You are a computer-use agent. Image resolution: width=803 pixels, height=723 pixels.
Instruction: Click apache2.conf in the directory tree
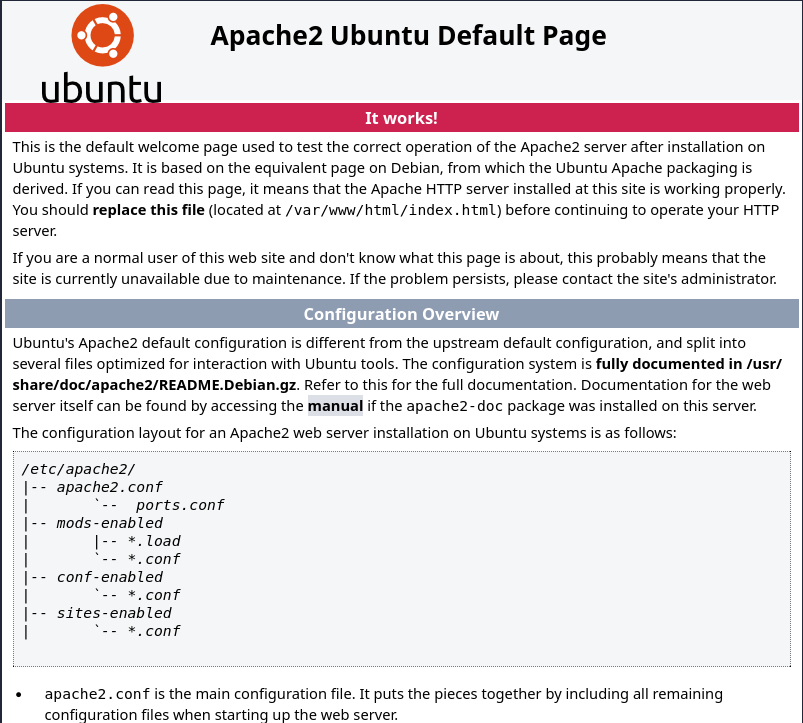pyautogui.click(x=109, y=487)
